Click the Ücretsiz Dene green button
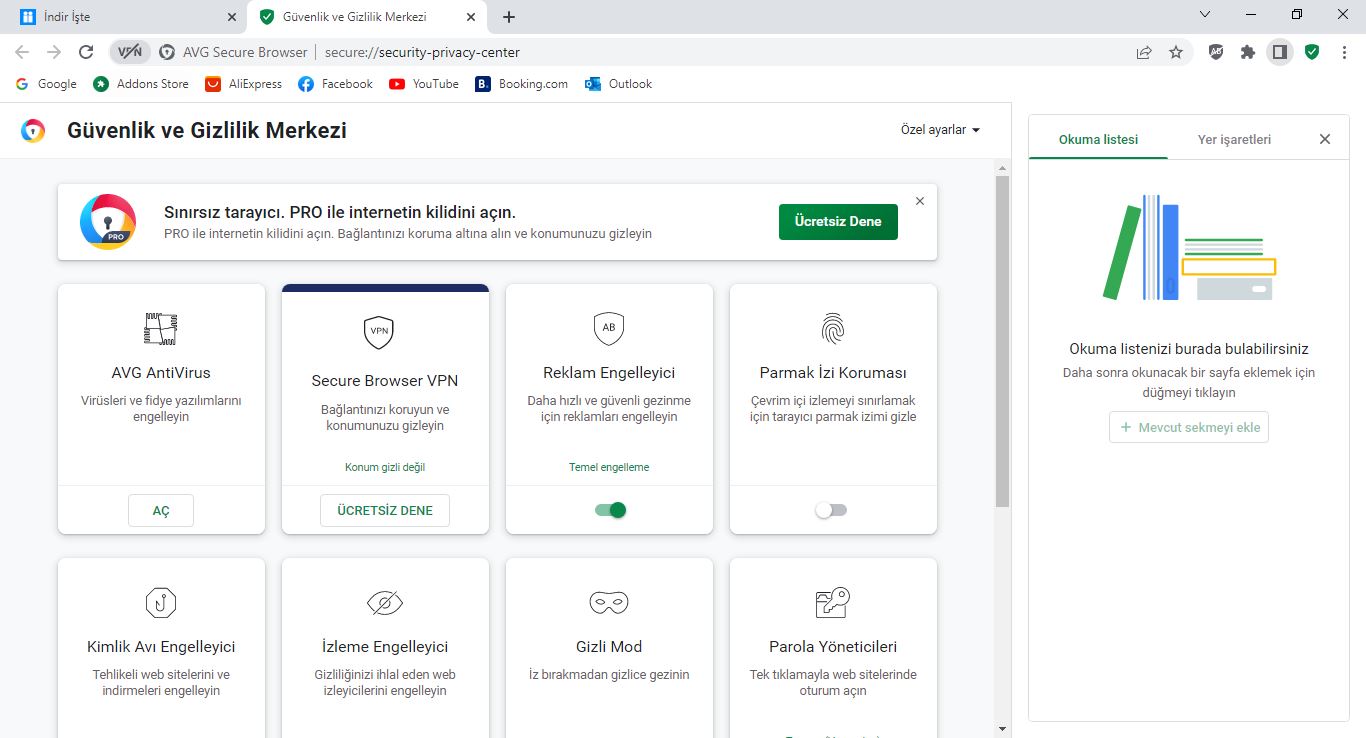1366x738 pixels. click(838, 221)
